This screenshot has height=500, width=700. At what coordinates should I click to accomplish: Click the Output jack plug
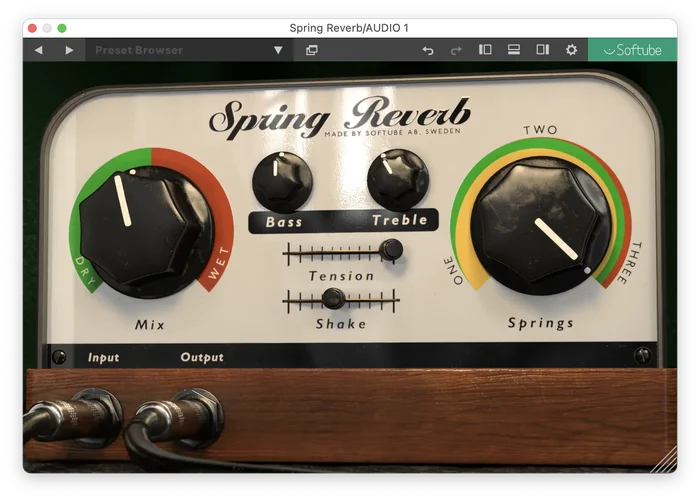(179, 420)
